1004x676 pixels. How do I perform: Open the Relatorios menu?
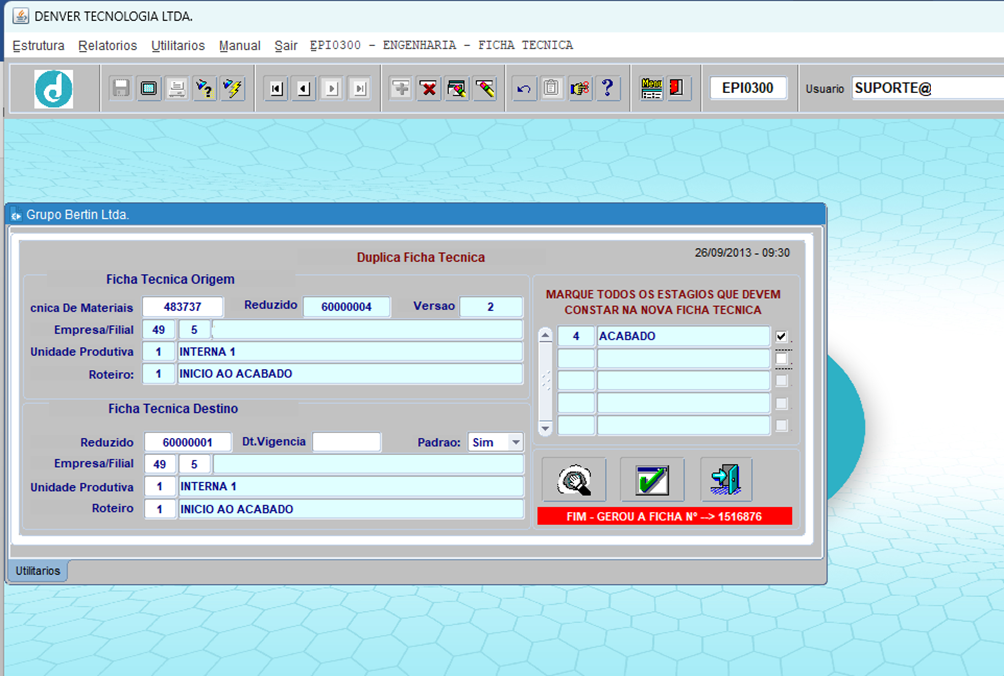tap(108, 45)
